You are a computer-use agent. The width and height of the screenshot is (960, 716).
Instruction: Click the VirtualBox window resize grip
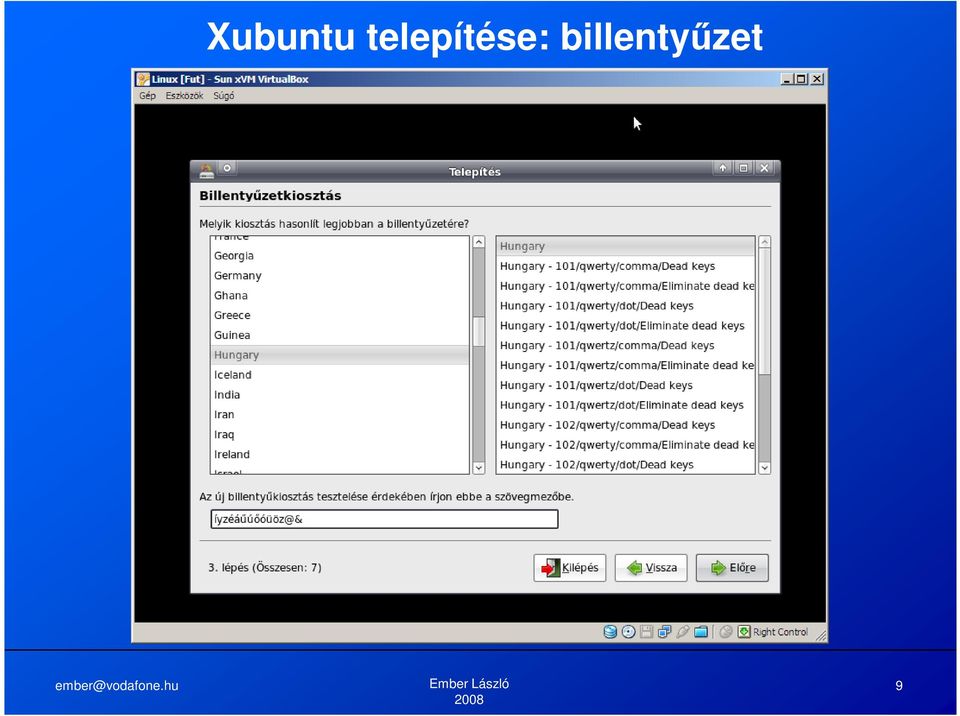click(821, 636)
